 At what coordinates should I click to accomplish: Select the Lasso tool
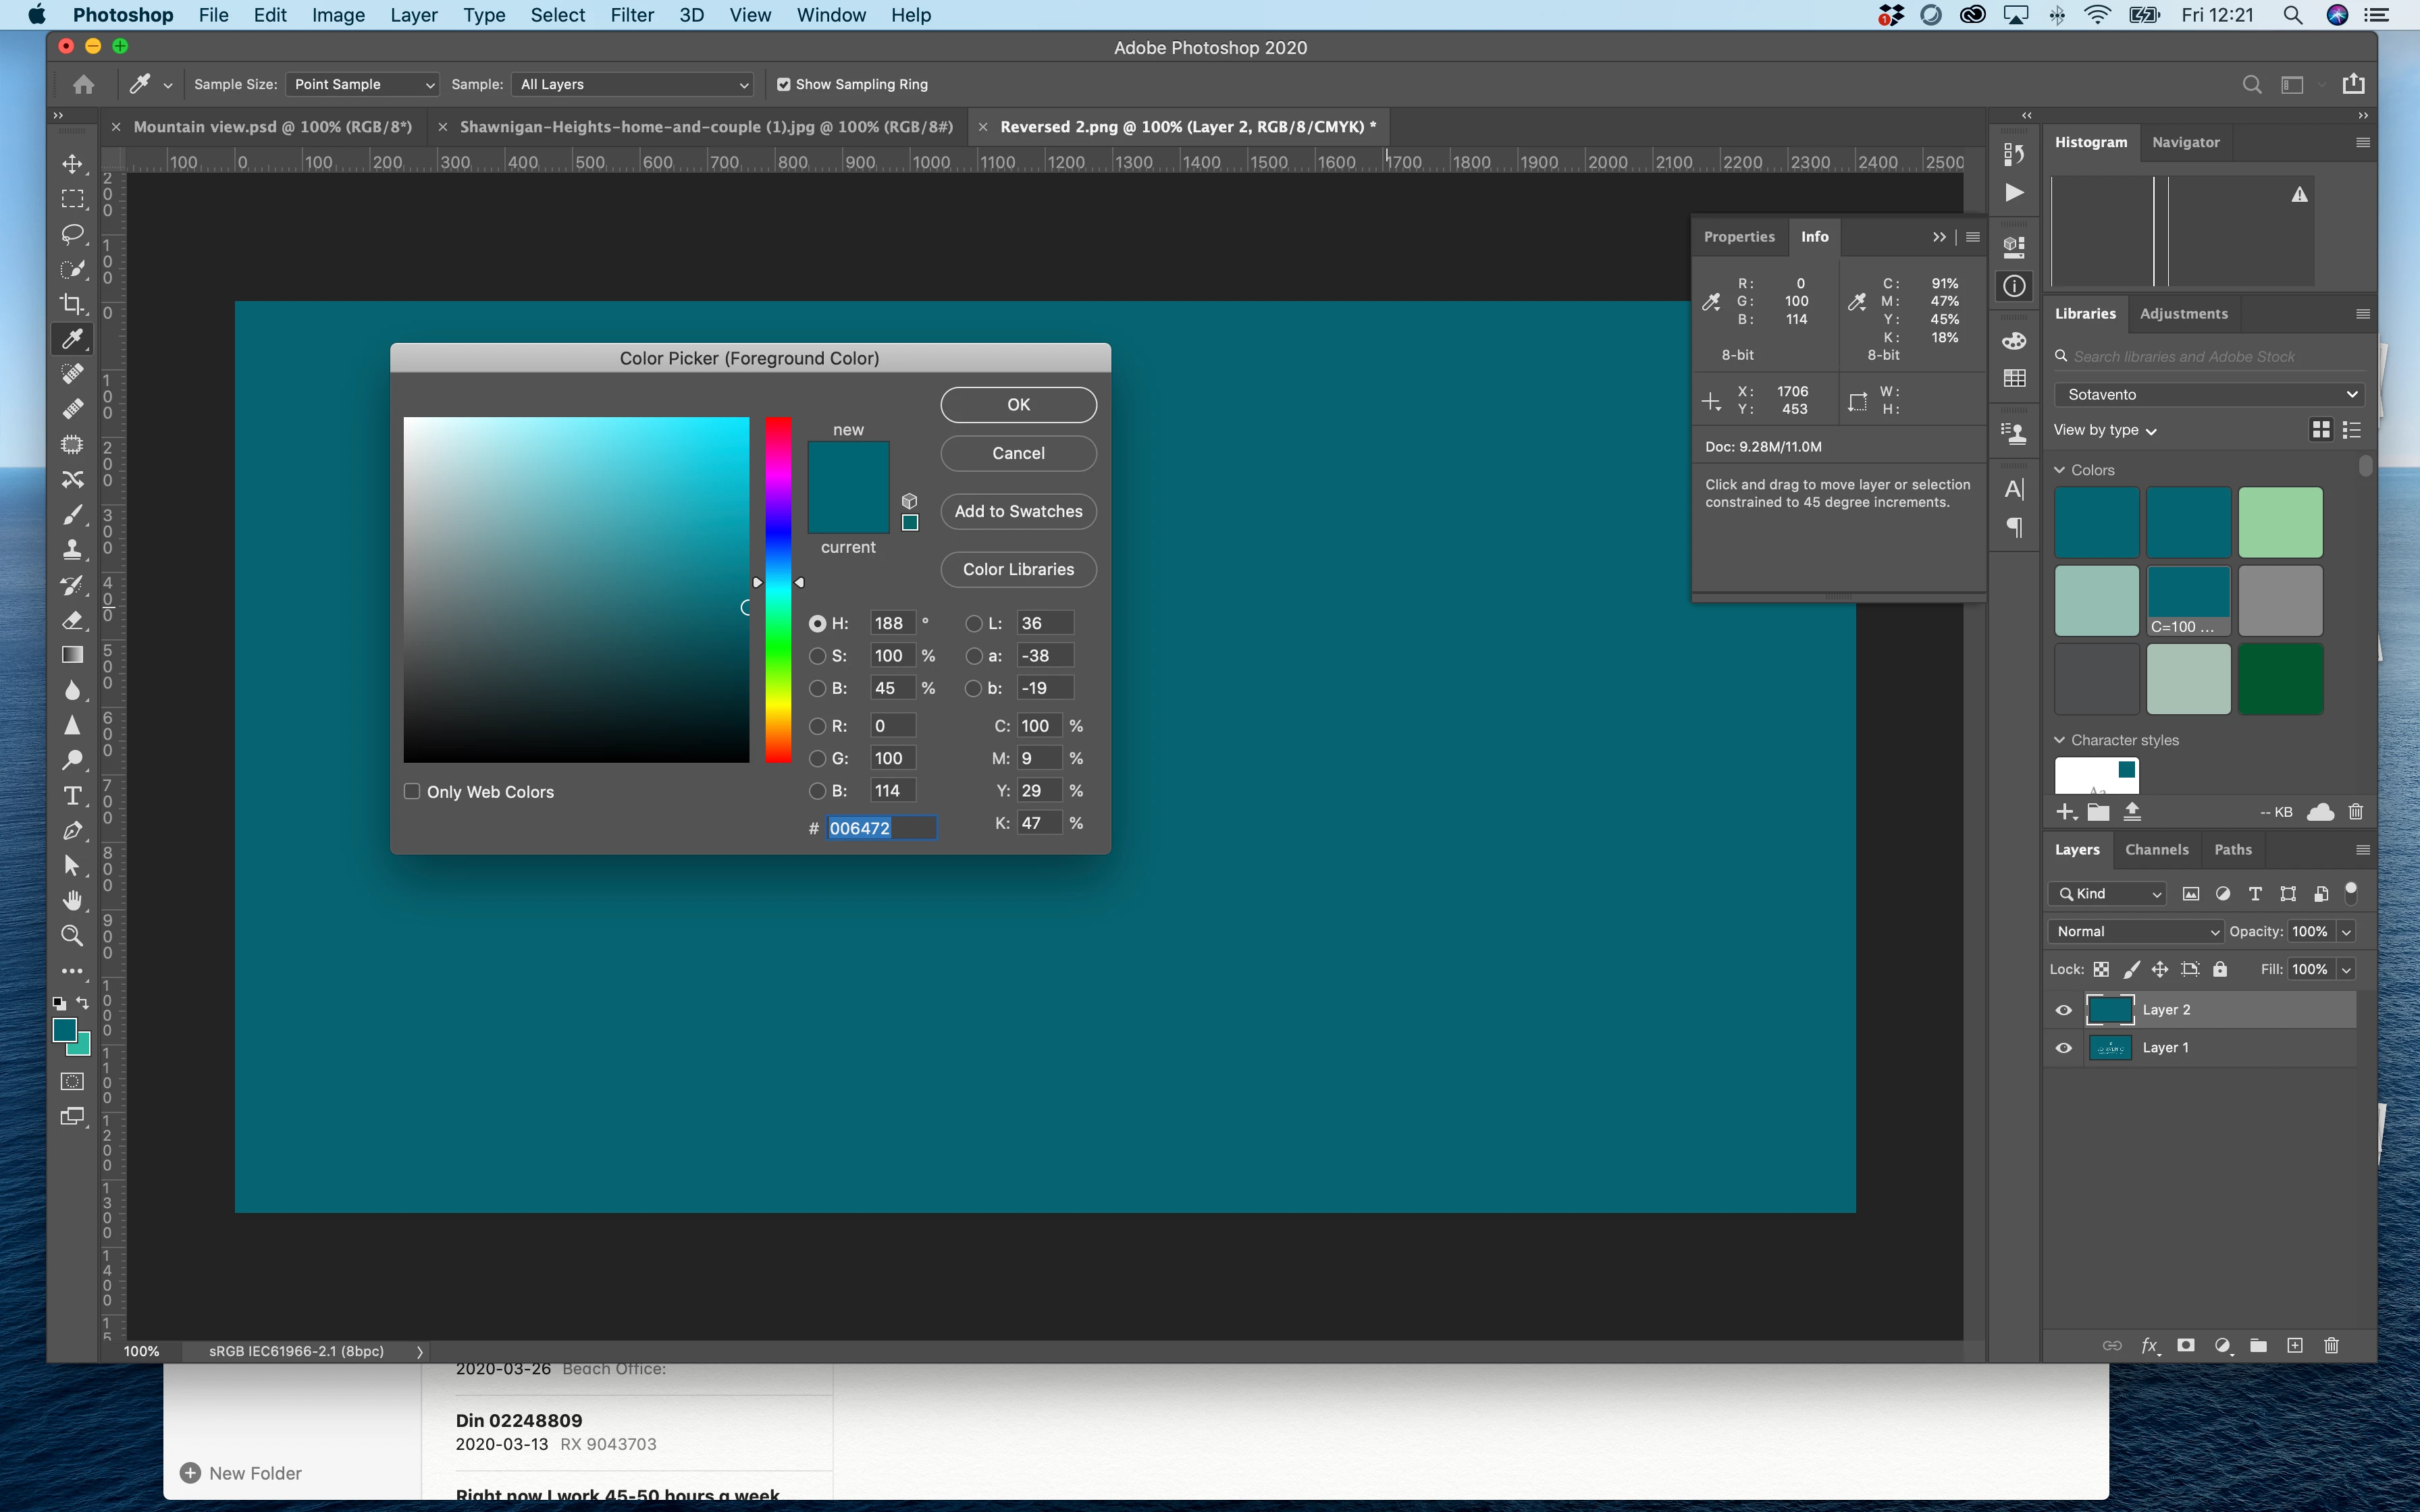tap(72, 234)
